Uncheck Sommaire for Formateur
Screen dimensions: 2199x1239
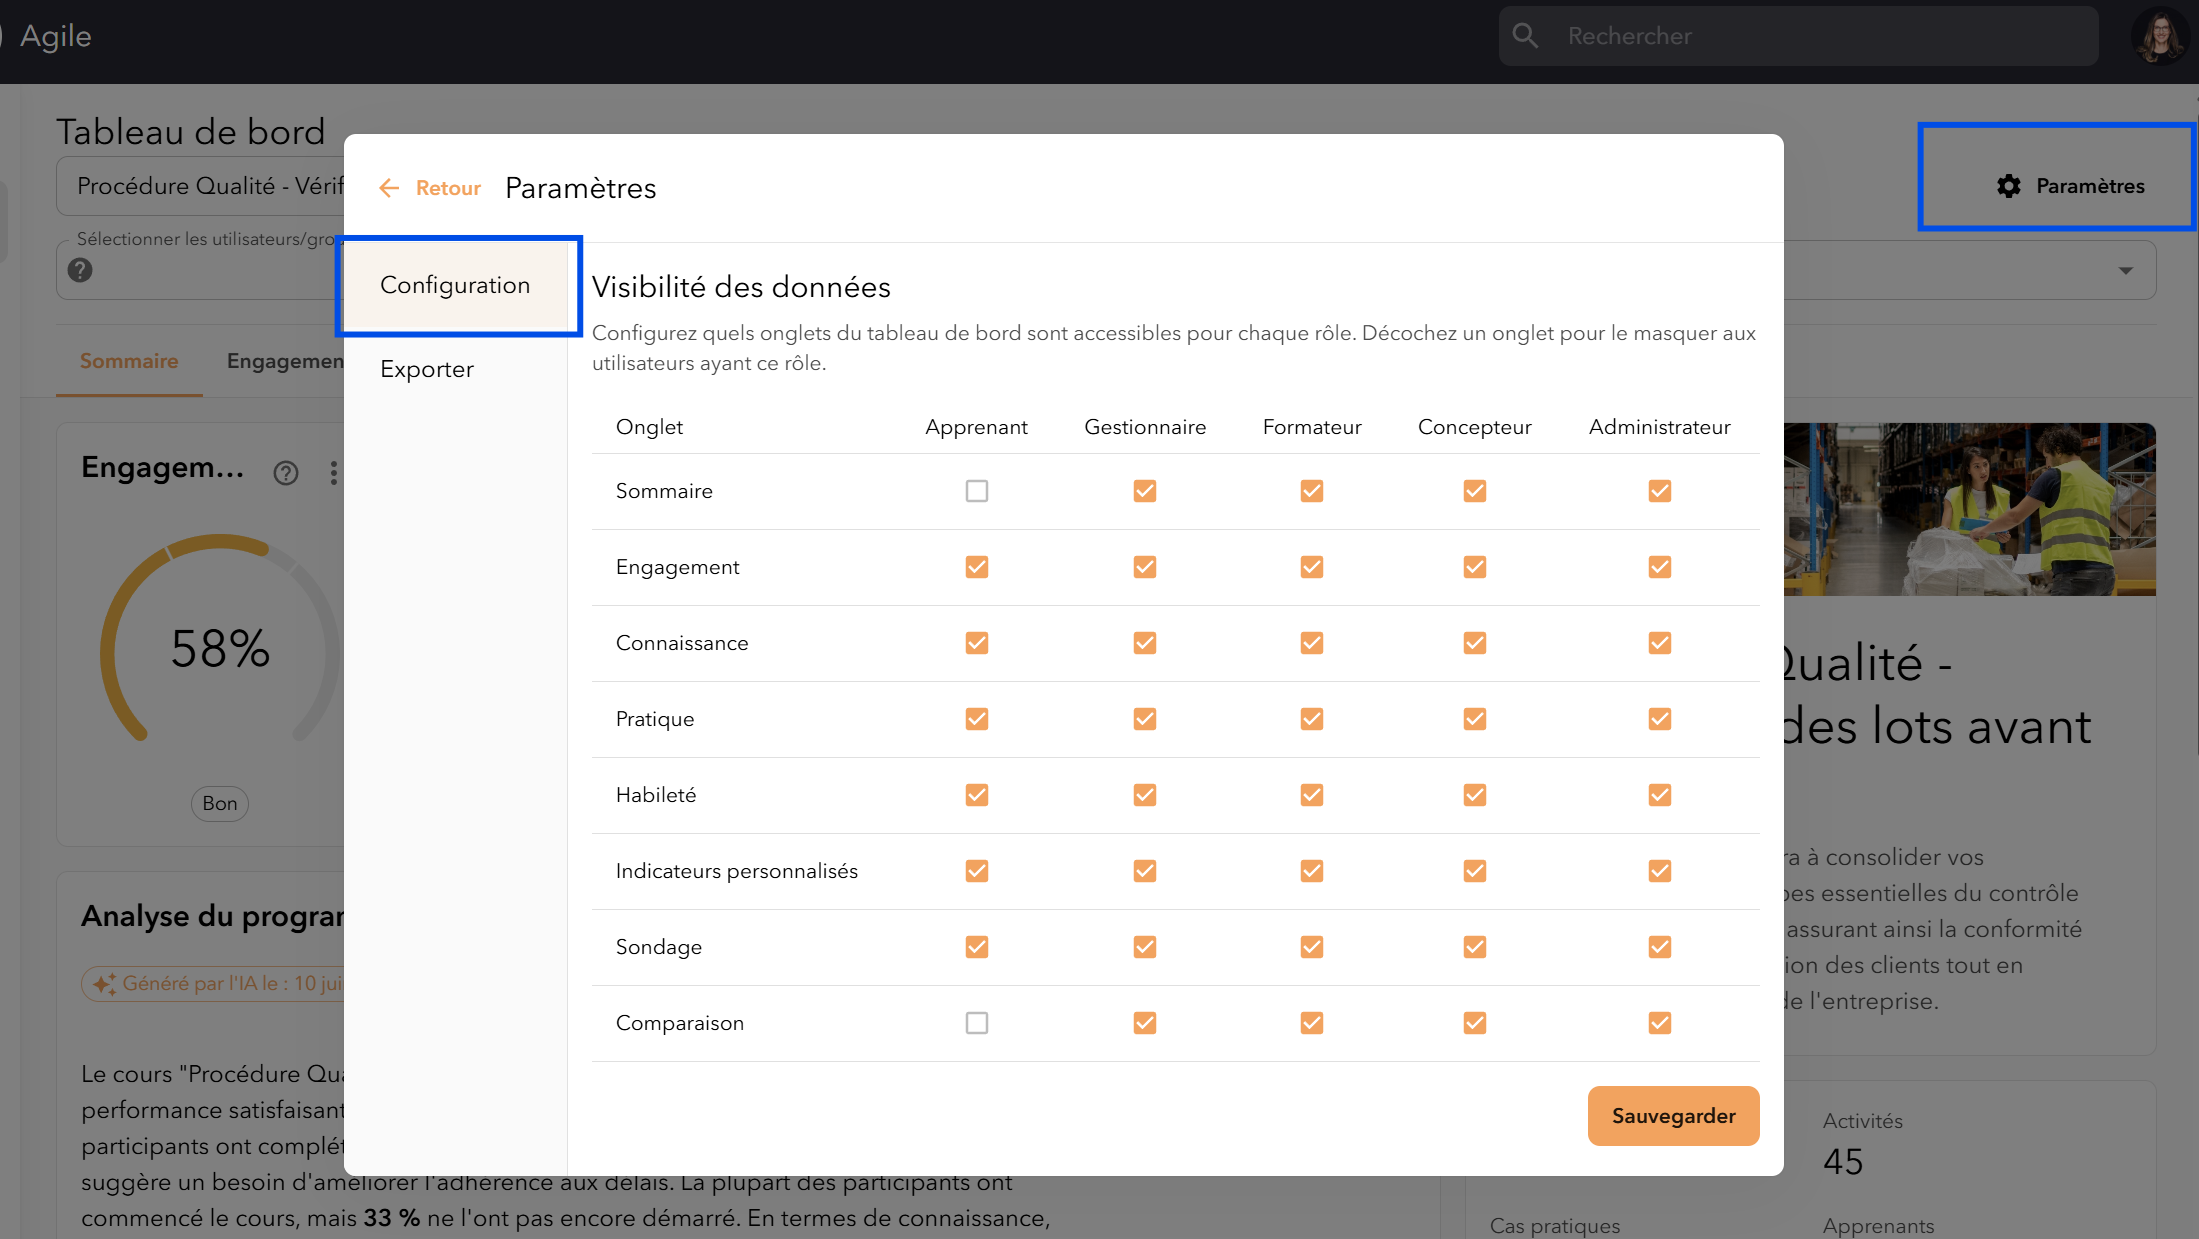1312,491
